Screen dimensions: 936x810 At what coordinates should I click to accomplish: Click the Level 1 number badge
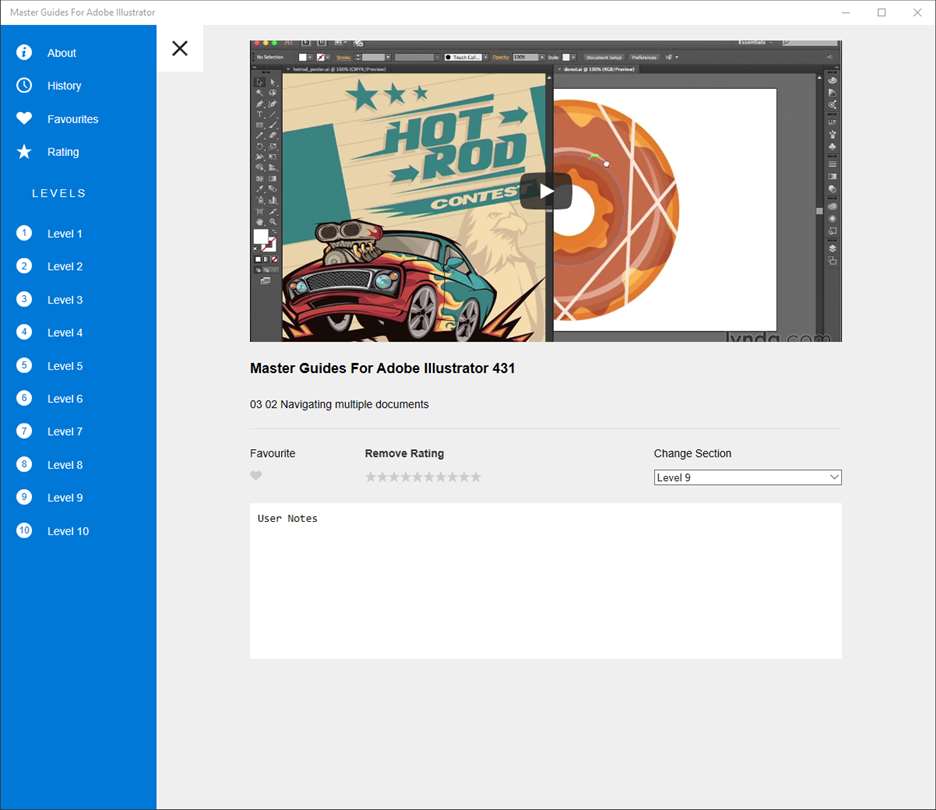(x=24, y=233)
